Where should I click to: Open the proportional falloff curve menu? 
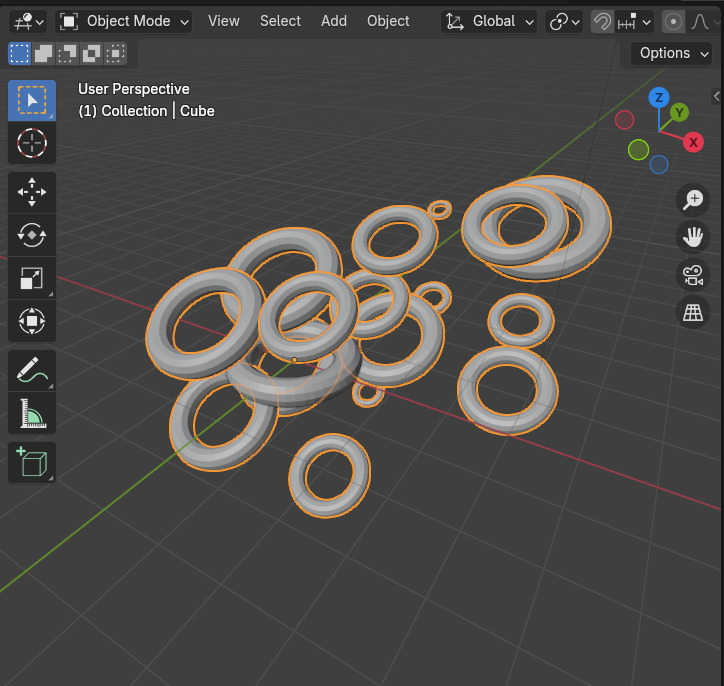click(701, 22)
